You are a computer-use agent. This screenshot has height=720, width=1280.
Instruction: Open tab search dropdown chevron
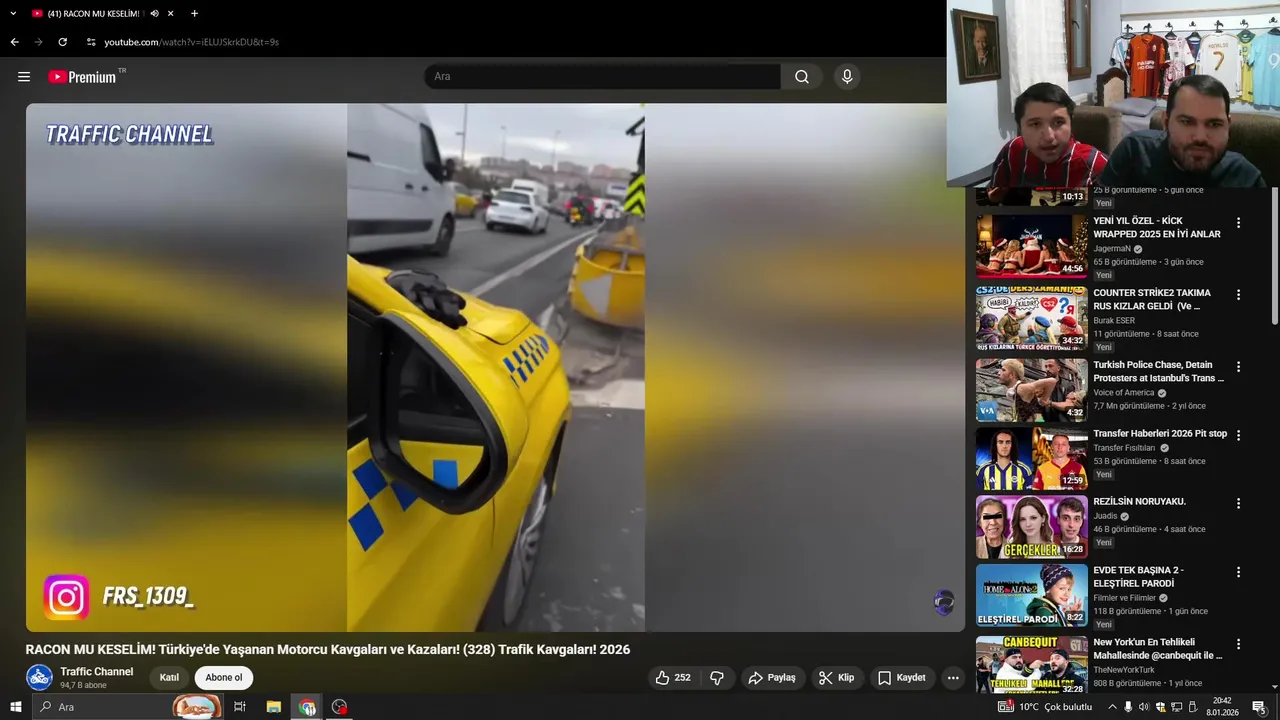13,13
